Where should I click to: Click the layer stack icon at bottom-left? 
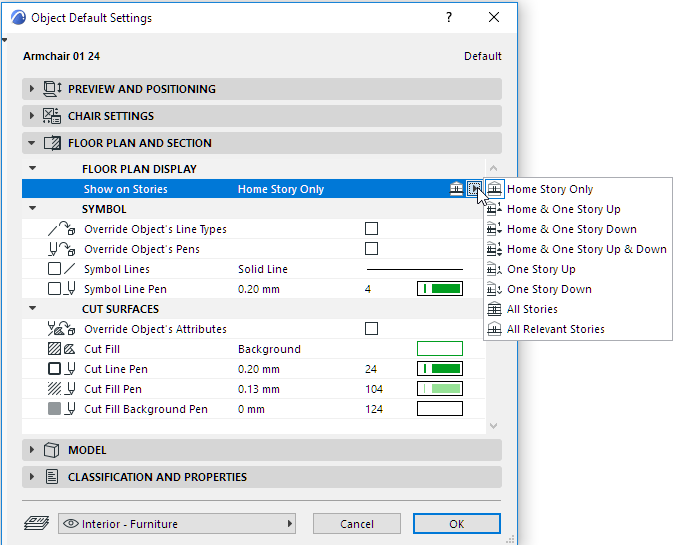pos(37,523)
